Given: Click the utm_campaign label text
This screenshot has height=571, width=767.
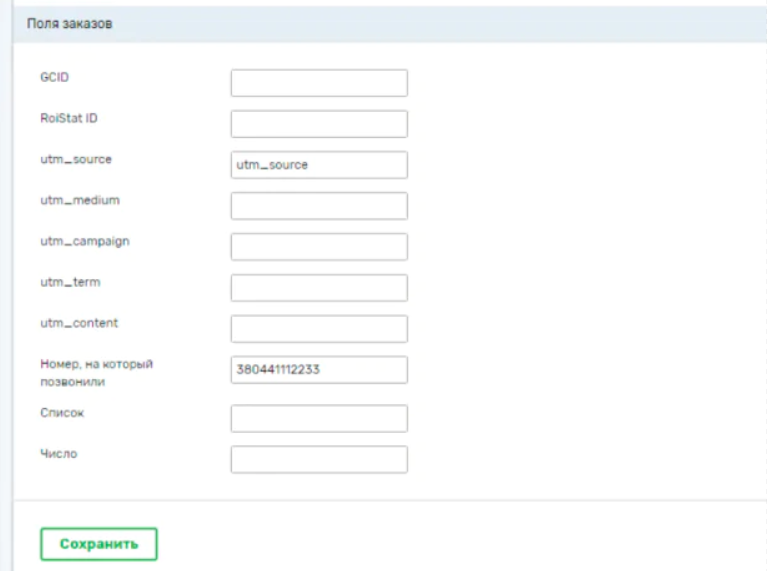Looking at the screenshot, I should [x=84, y=241].
